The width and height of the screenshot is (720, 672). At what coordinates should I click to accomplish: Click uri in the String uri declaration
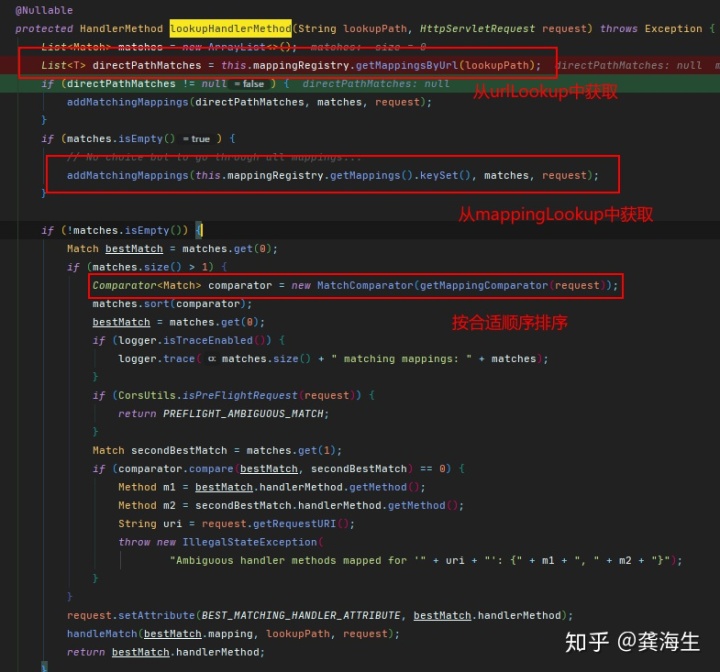pos(173,524)
